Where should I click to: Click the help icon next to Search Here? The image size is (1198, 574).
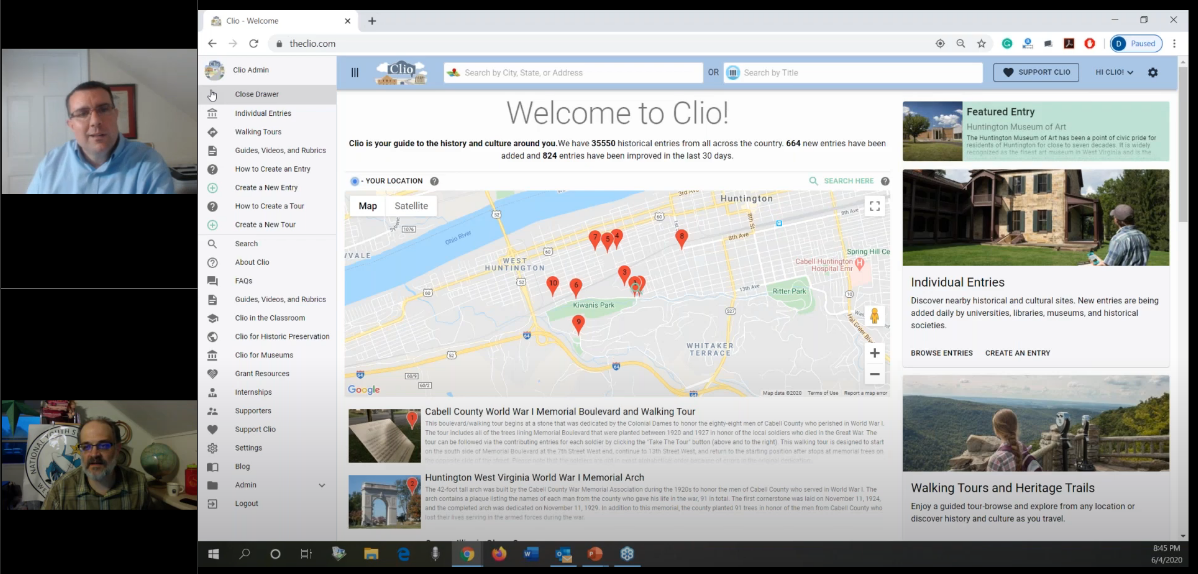tap(885, 182)
